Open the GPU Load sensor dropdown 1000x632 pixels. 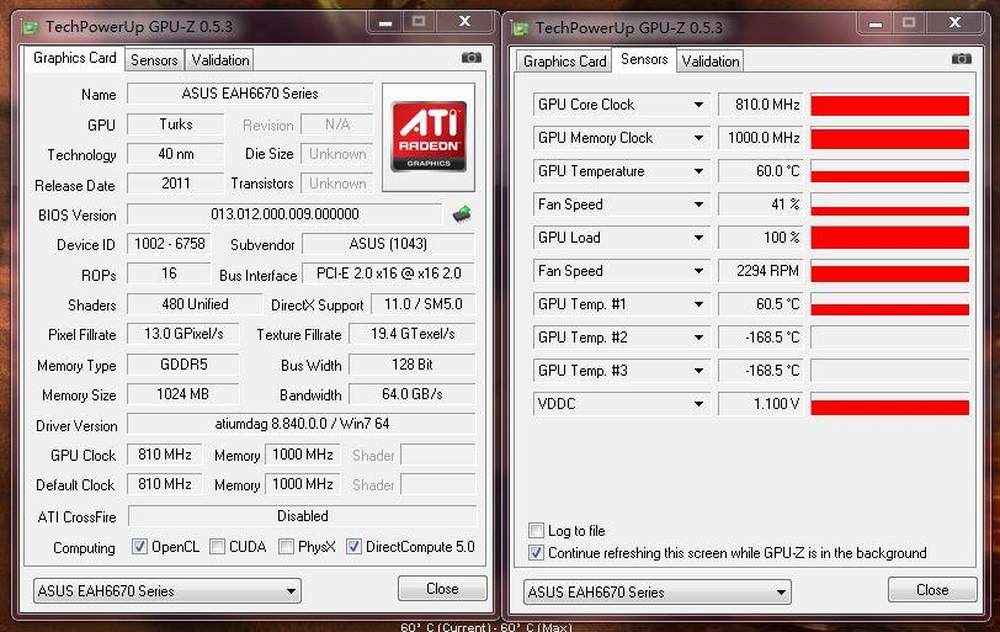tap(699, 237)
